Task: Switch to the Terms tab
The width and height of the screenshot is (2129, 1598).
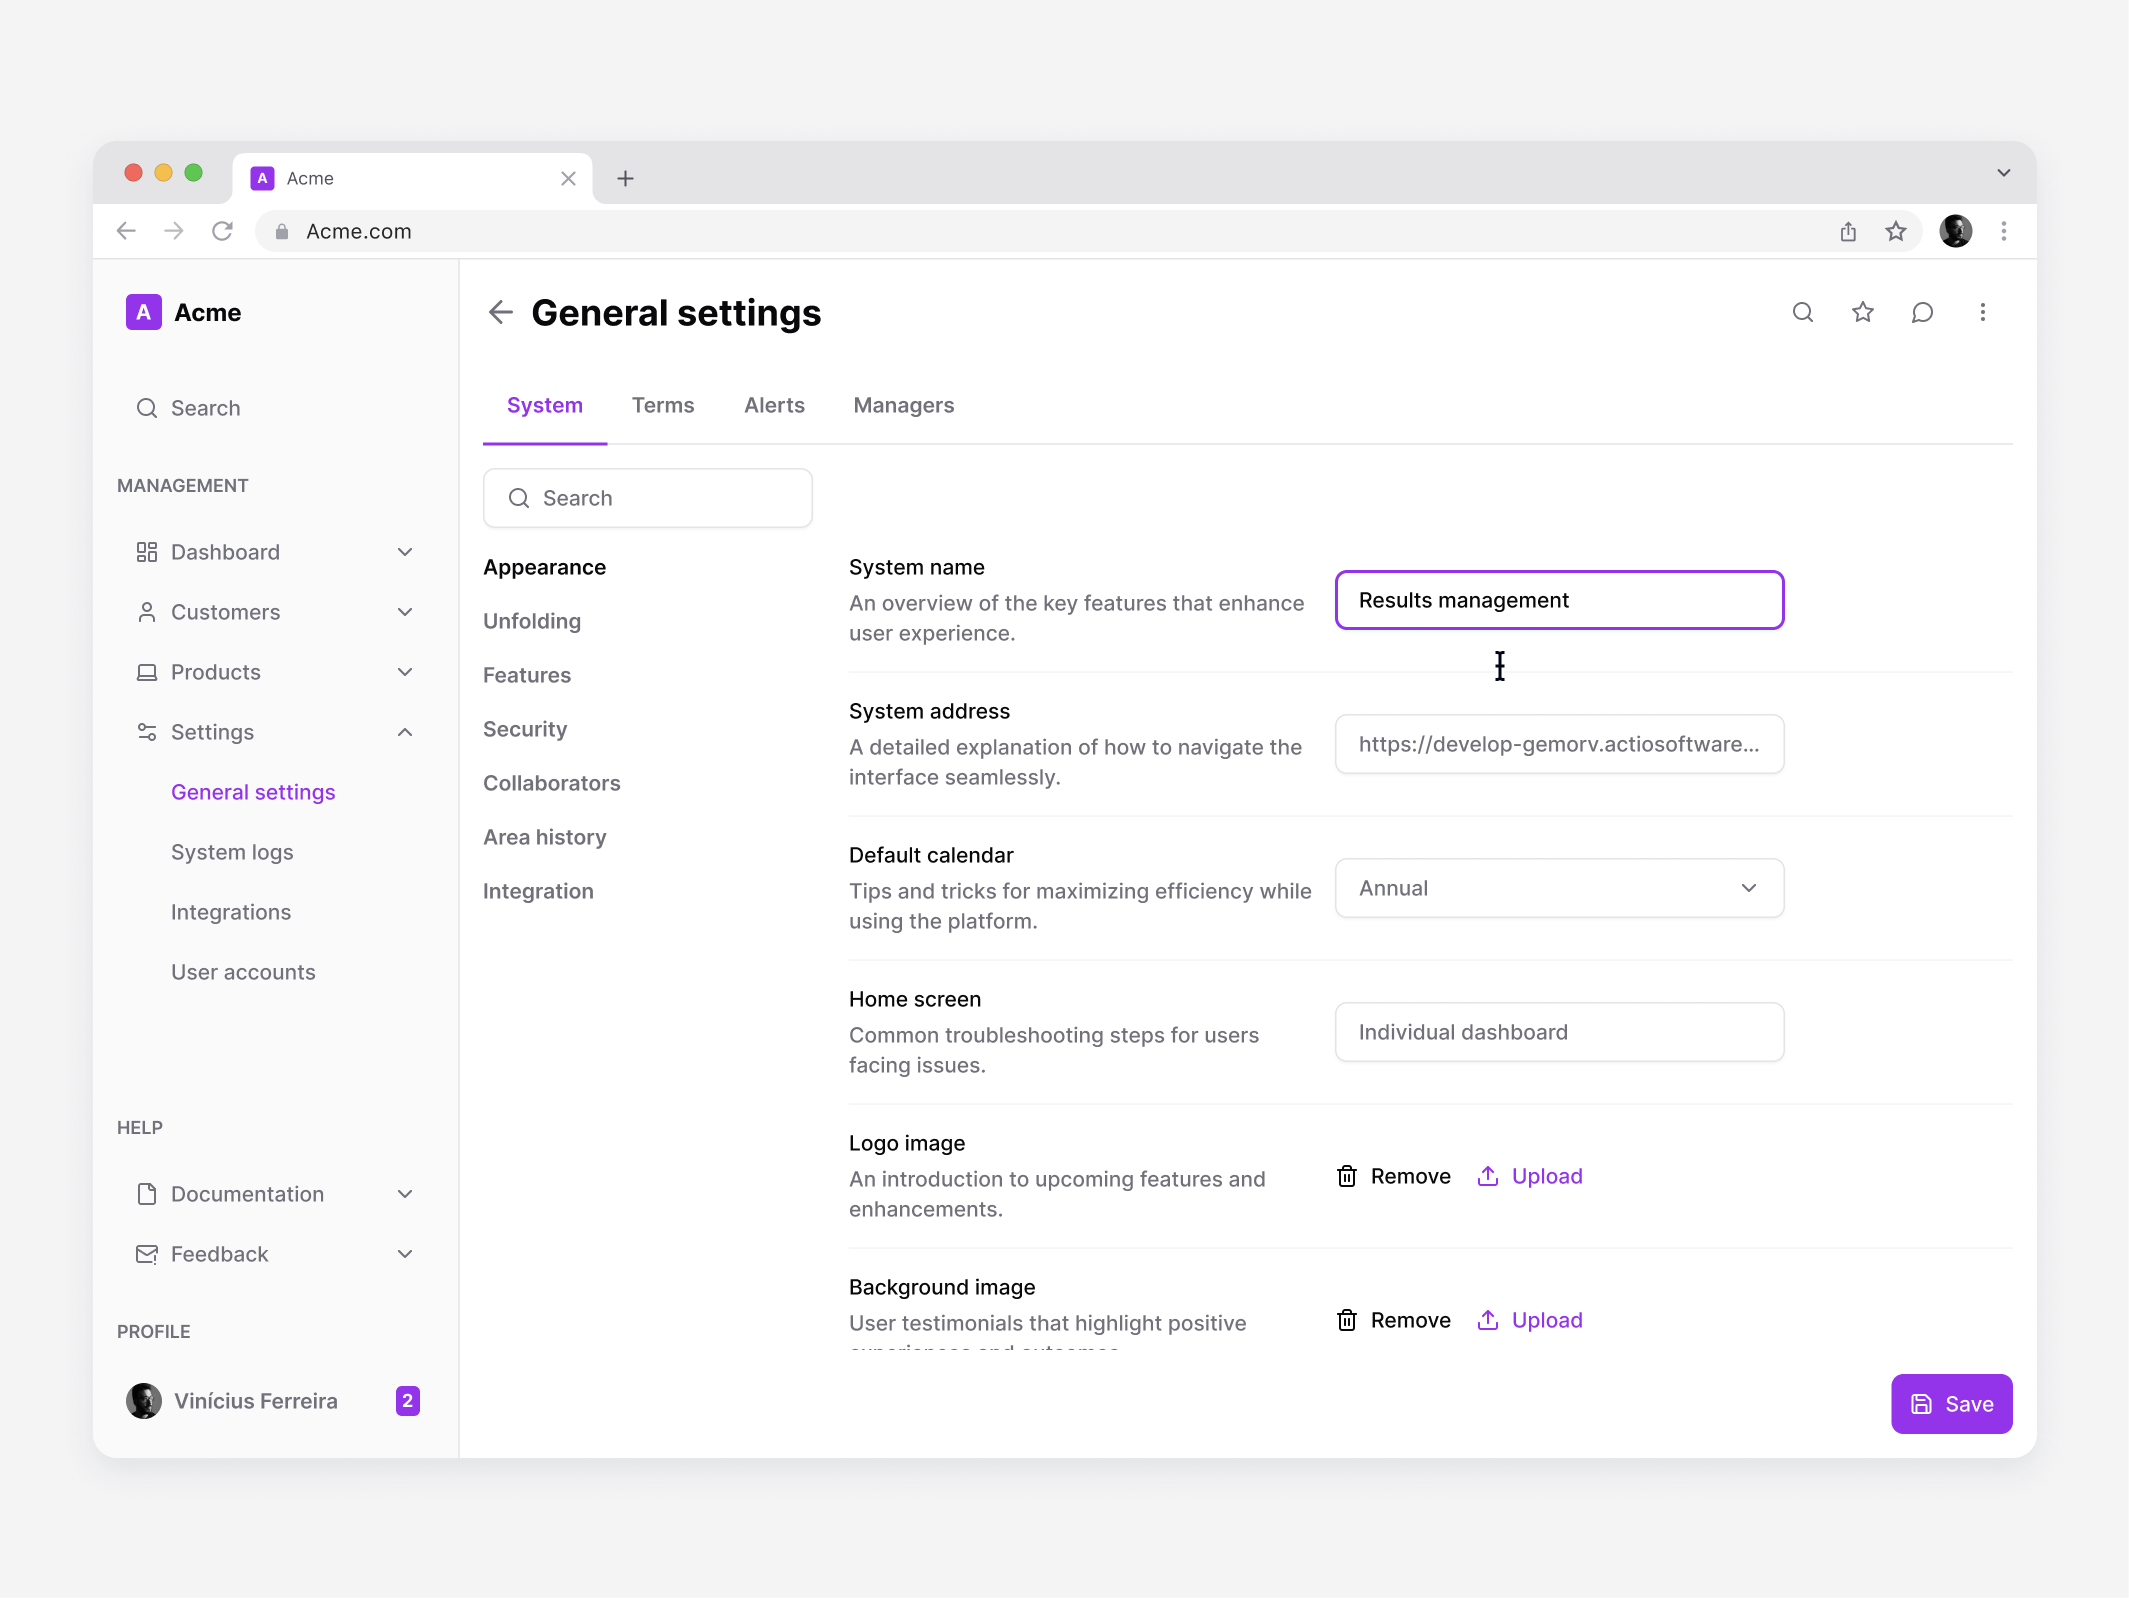Action: 663,405
